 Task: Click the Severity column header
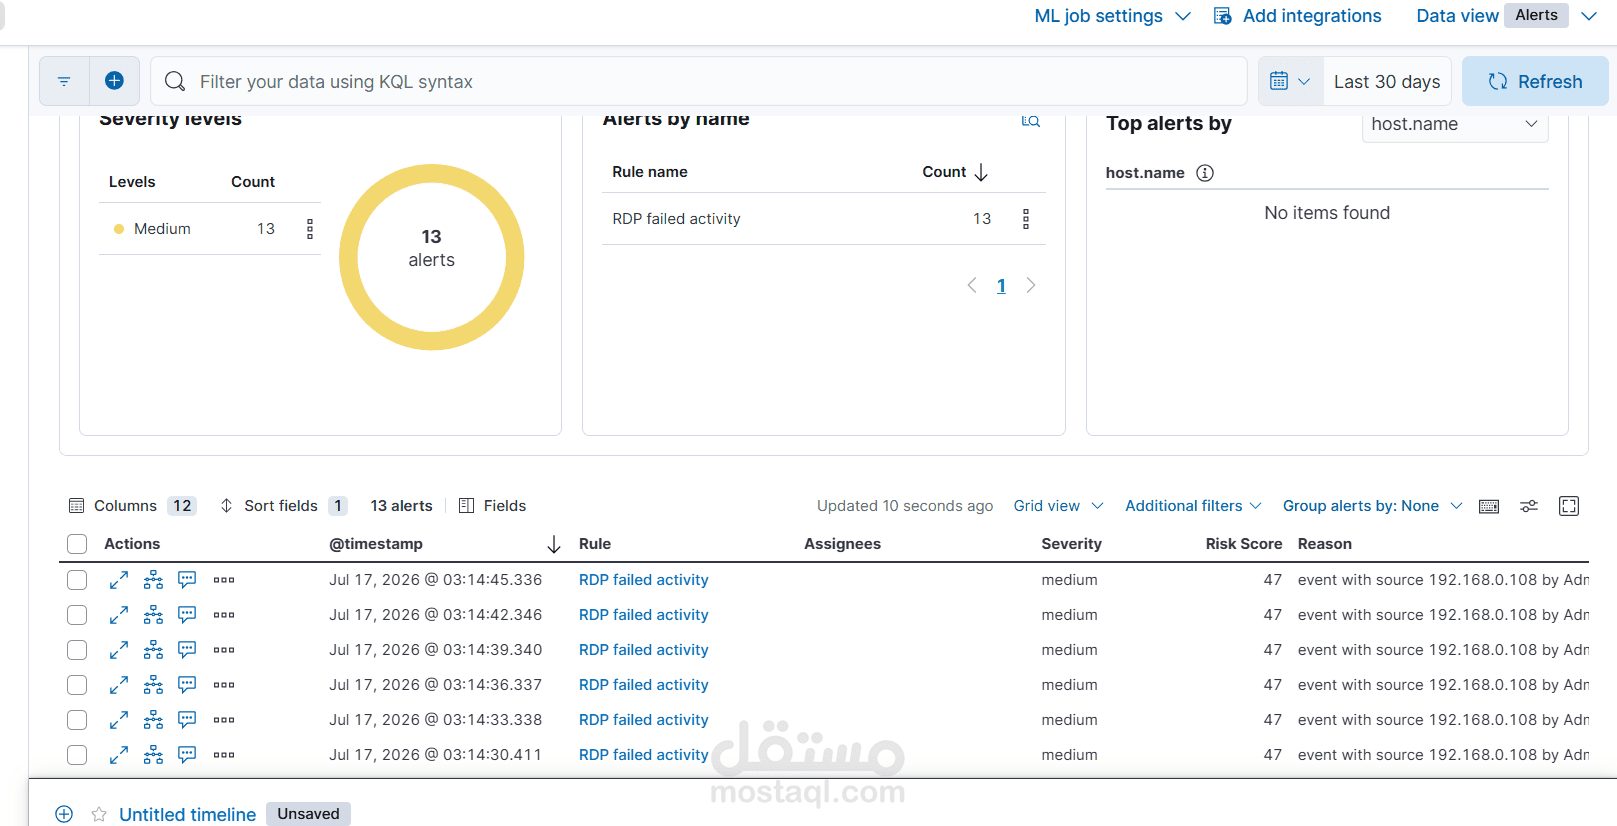pos(1071,544)
